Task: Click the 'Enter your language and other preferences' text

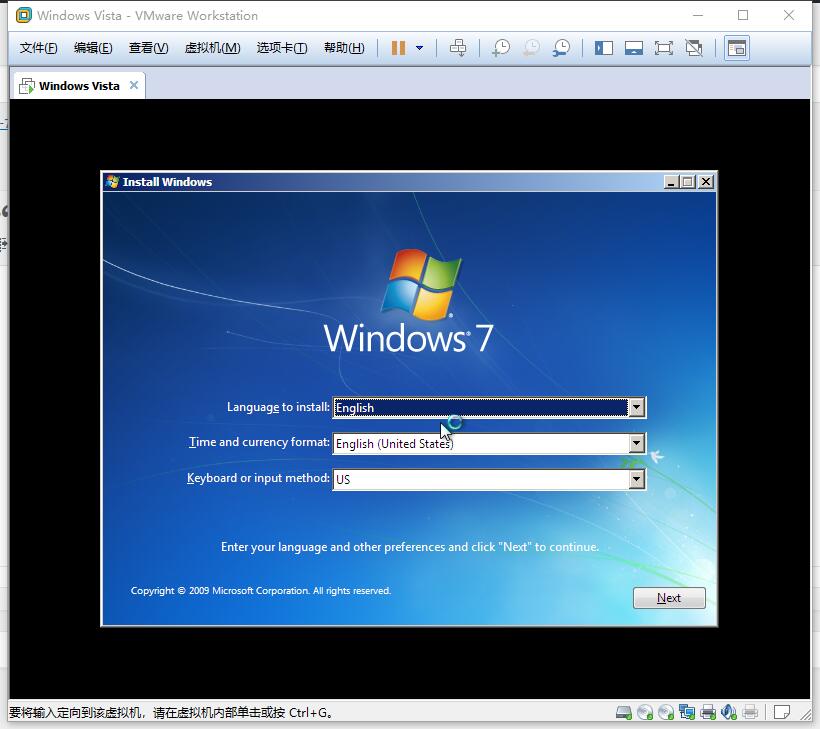Action: [410, 546]
